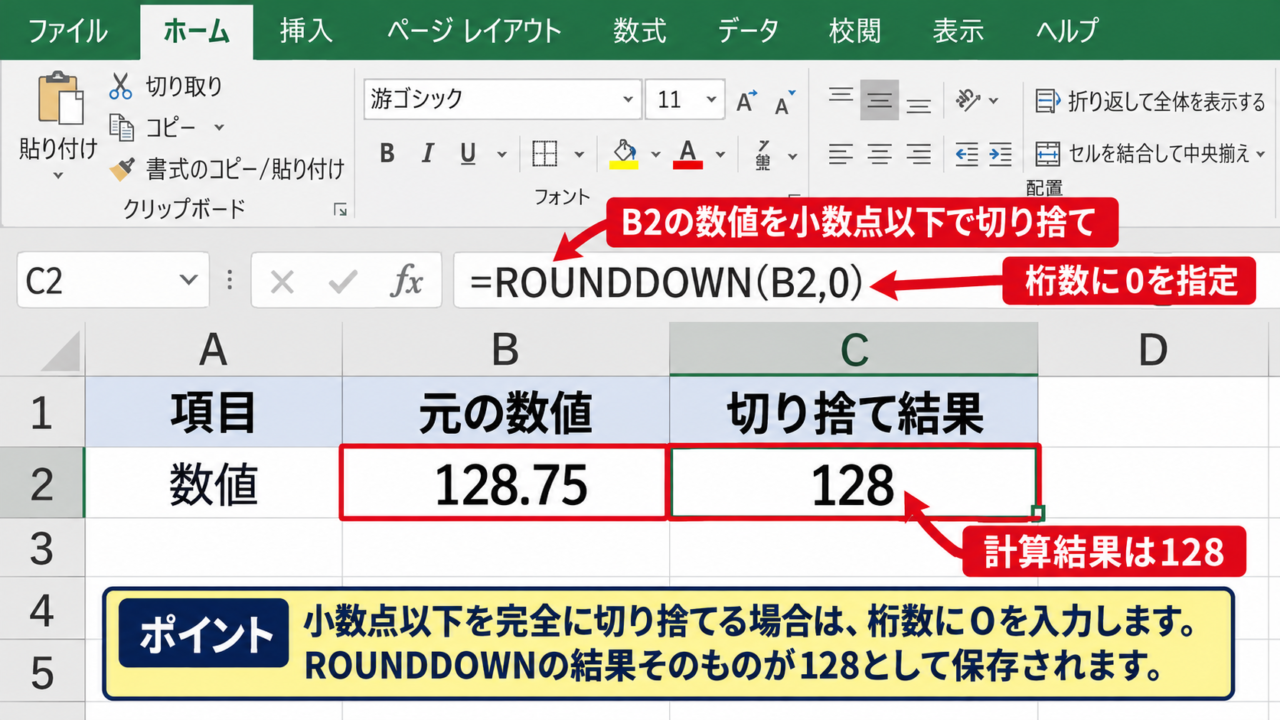Center cell text horizontally
The image size is (1280, 720).
pyautogui.click(x=879, y=154)
